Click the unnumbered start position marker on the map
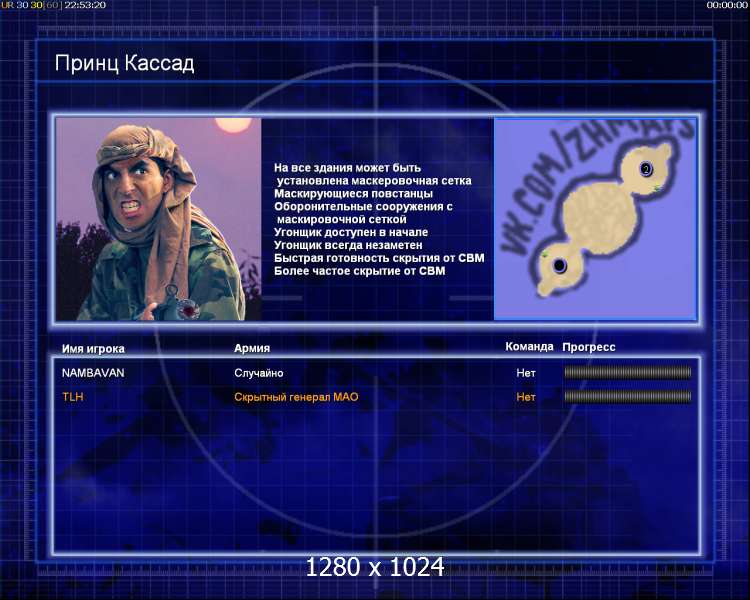 pyautogui.click(x=559, y=265)
